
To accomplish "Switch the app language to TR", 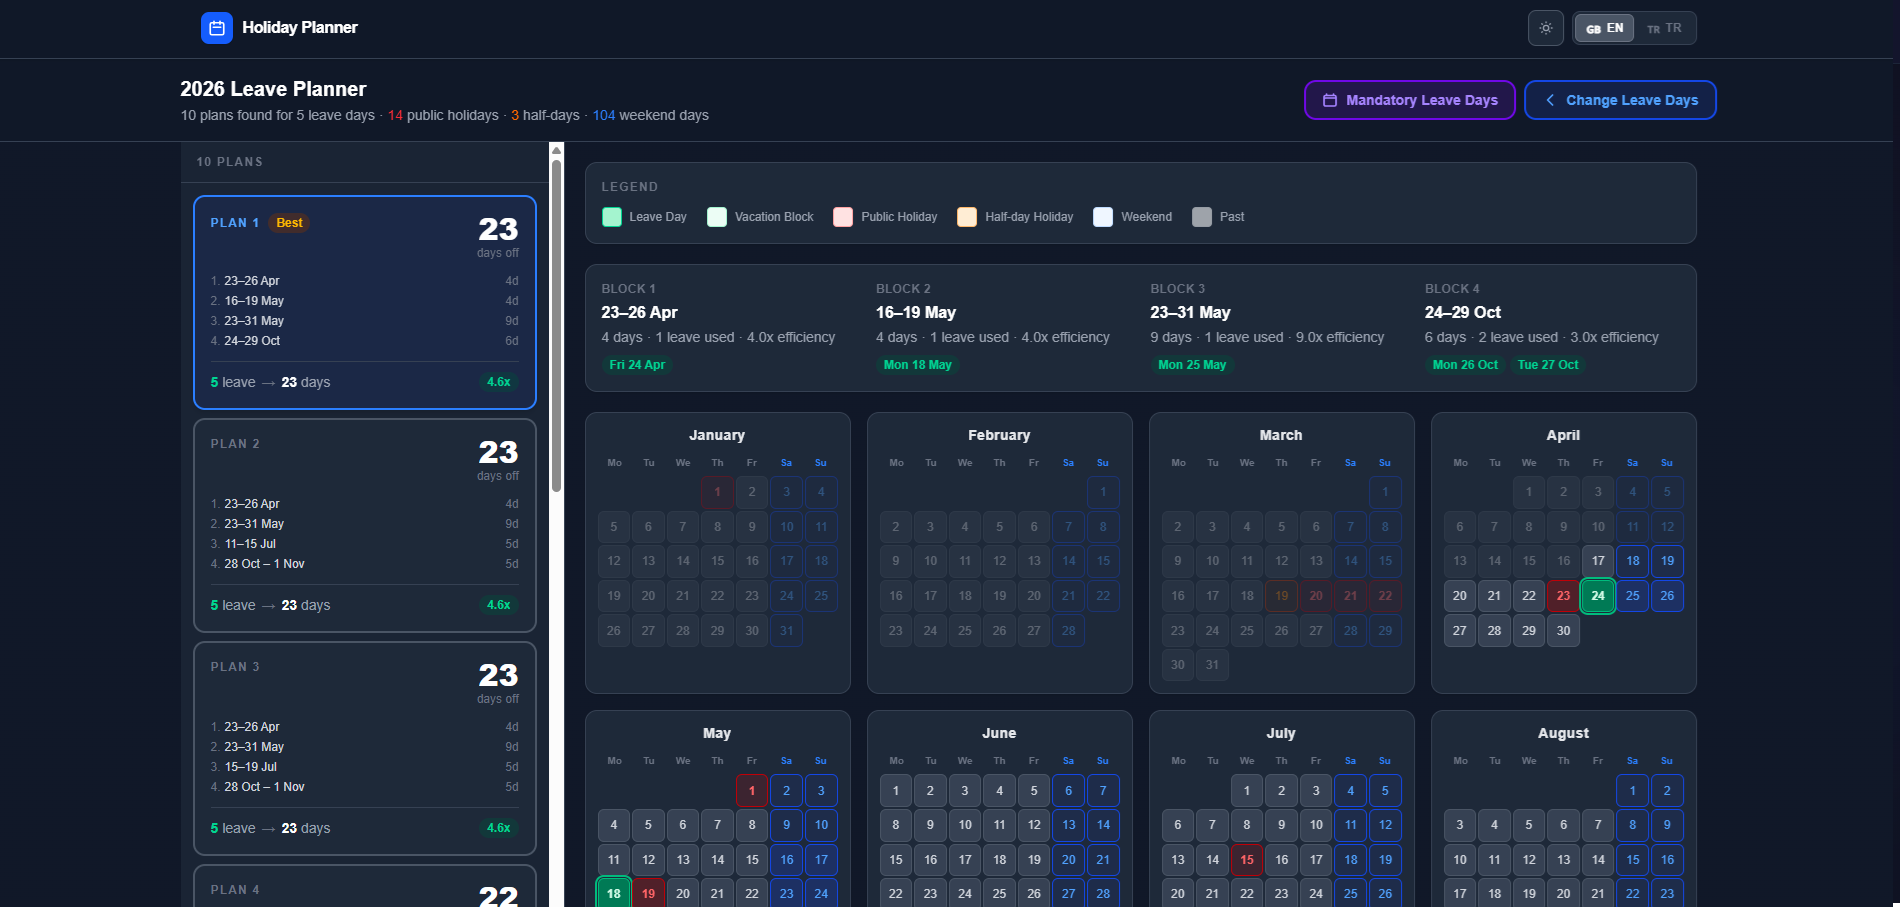I will (x=1662, y=28).
